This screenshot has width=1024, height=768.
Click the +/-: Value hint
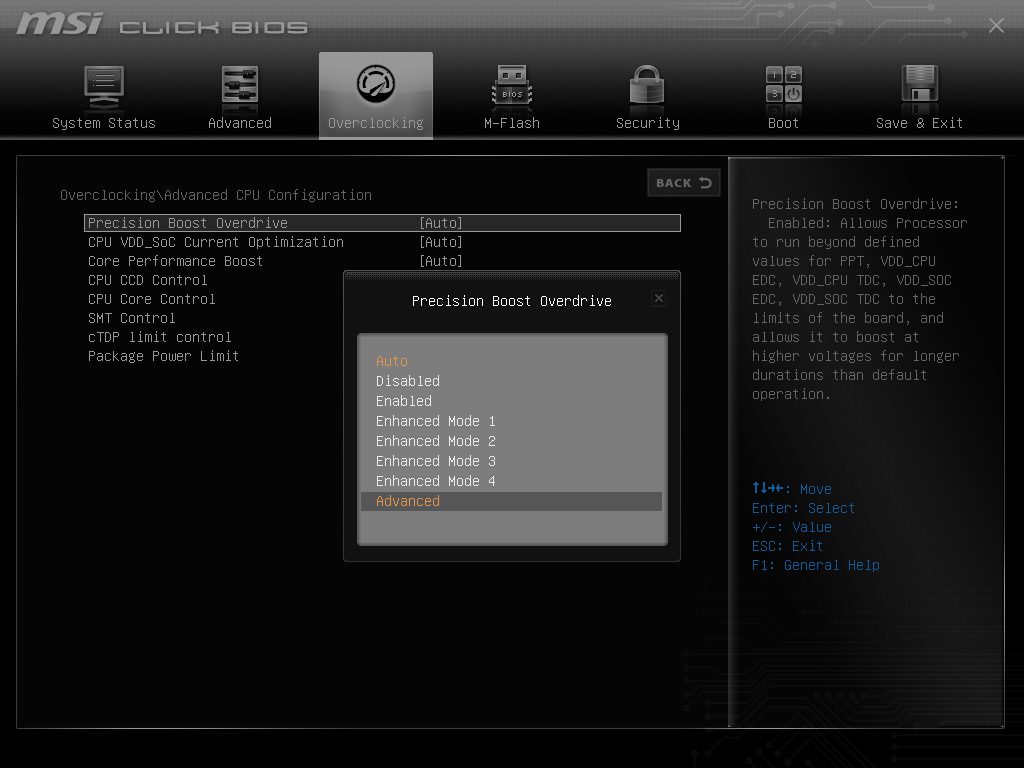tap(792, 527)
